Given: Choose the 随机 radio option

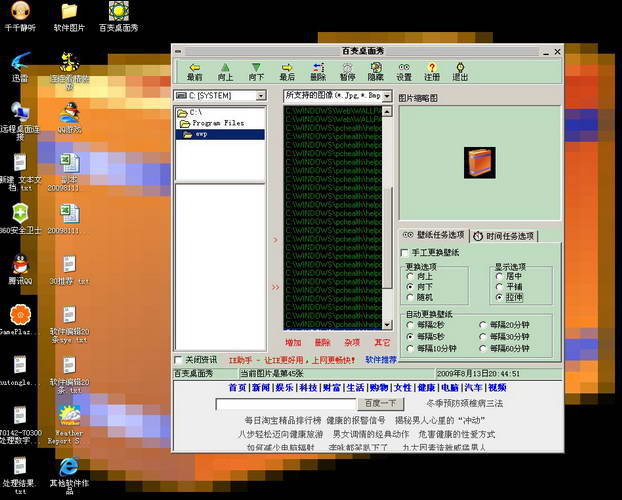Looking at the screenshot, I should point(410,297).
